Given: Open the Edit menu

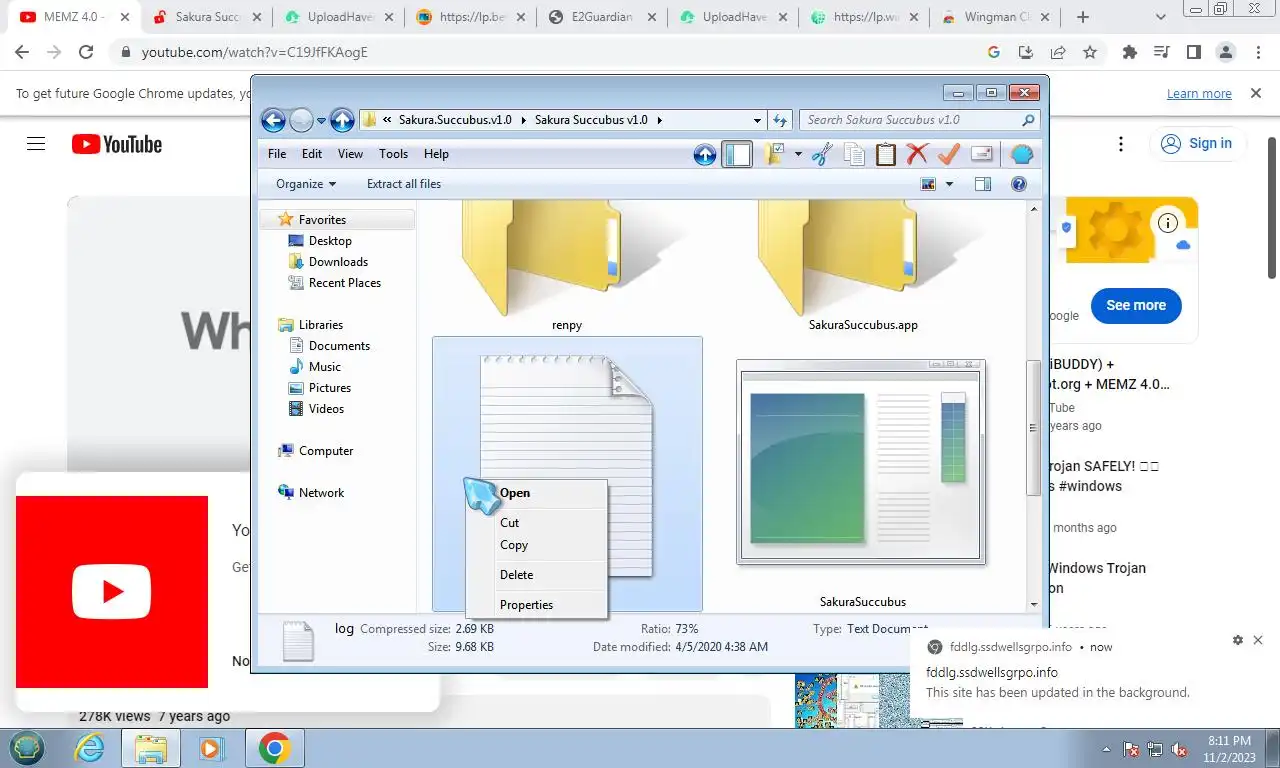Looking at the screenshot, I should 312,154.
